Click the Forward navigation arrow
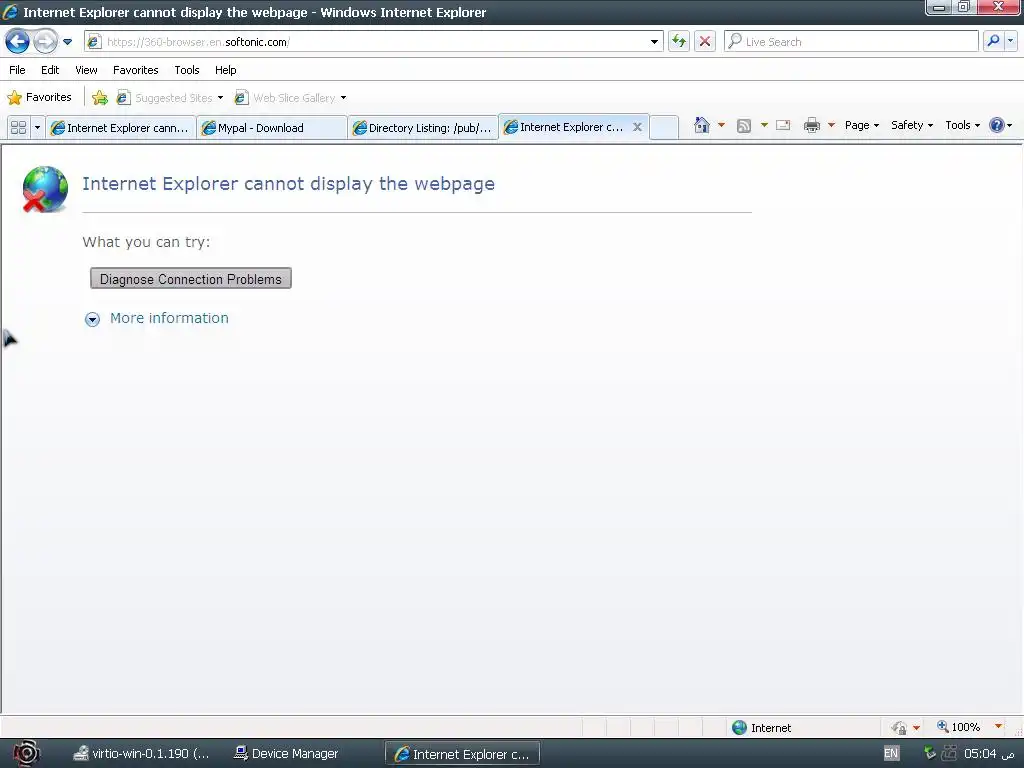 click(45, 42)
